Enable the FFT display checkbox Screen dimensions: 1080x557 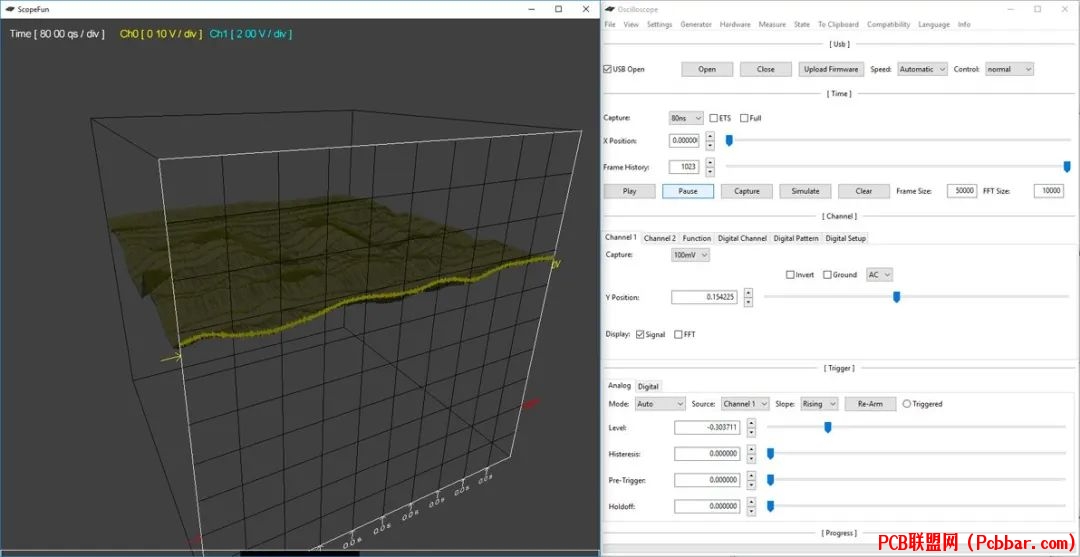[x=678, y=335]
